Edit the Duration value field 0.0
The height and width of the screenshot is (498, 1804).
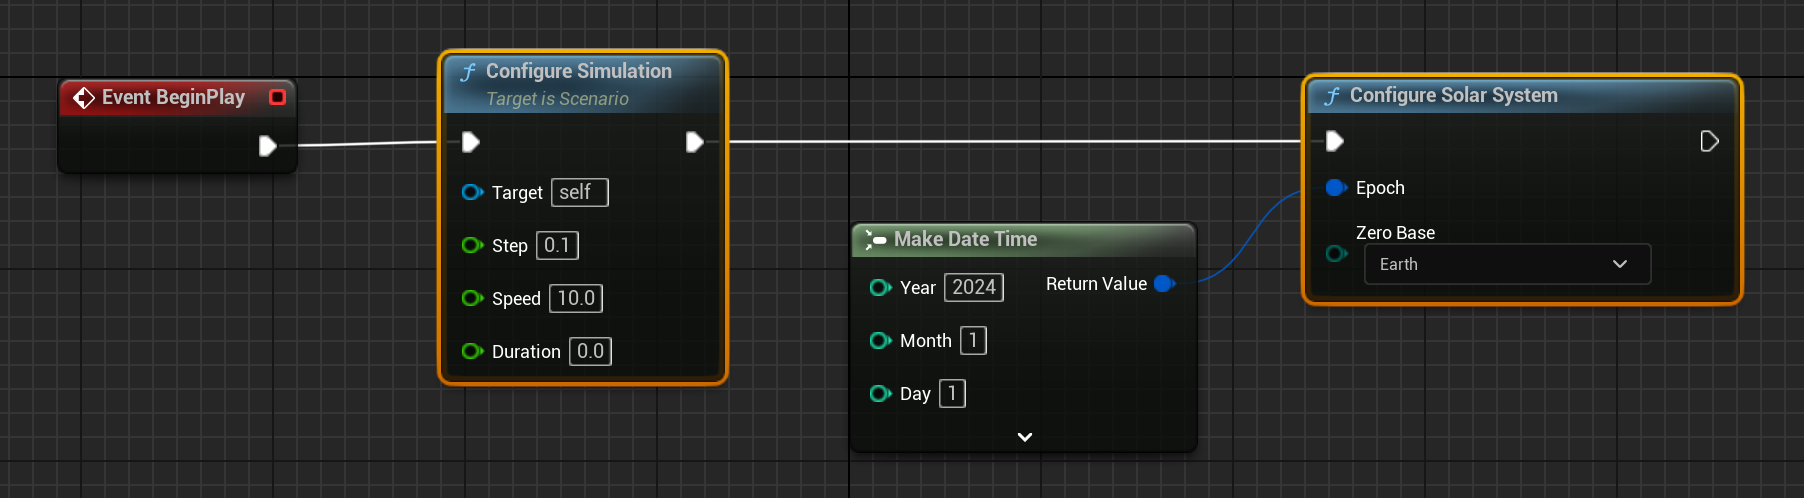click(590, 351)
